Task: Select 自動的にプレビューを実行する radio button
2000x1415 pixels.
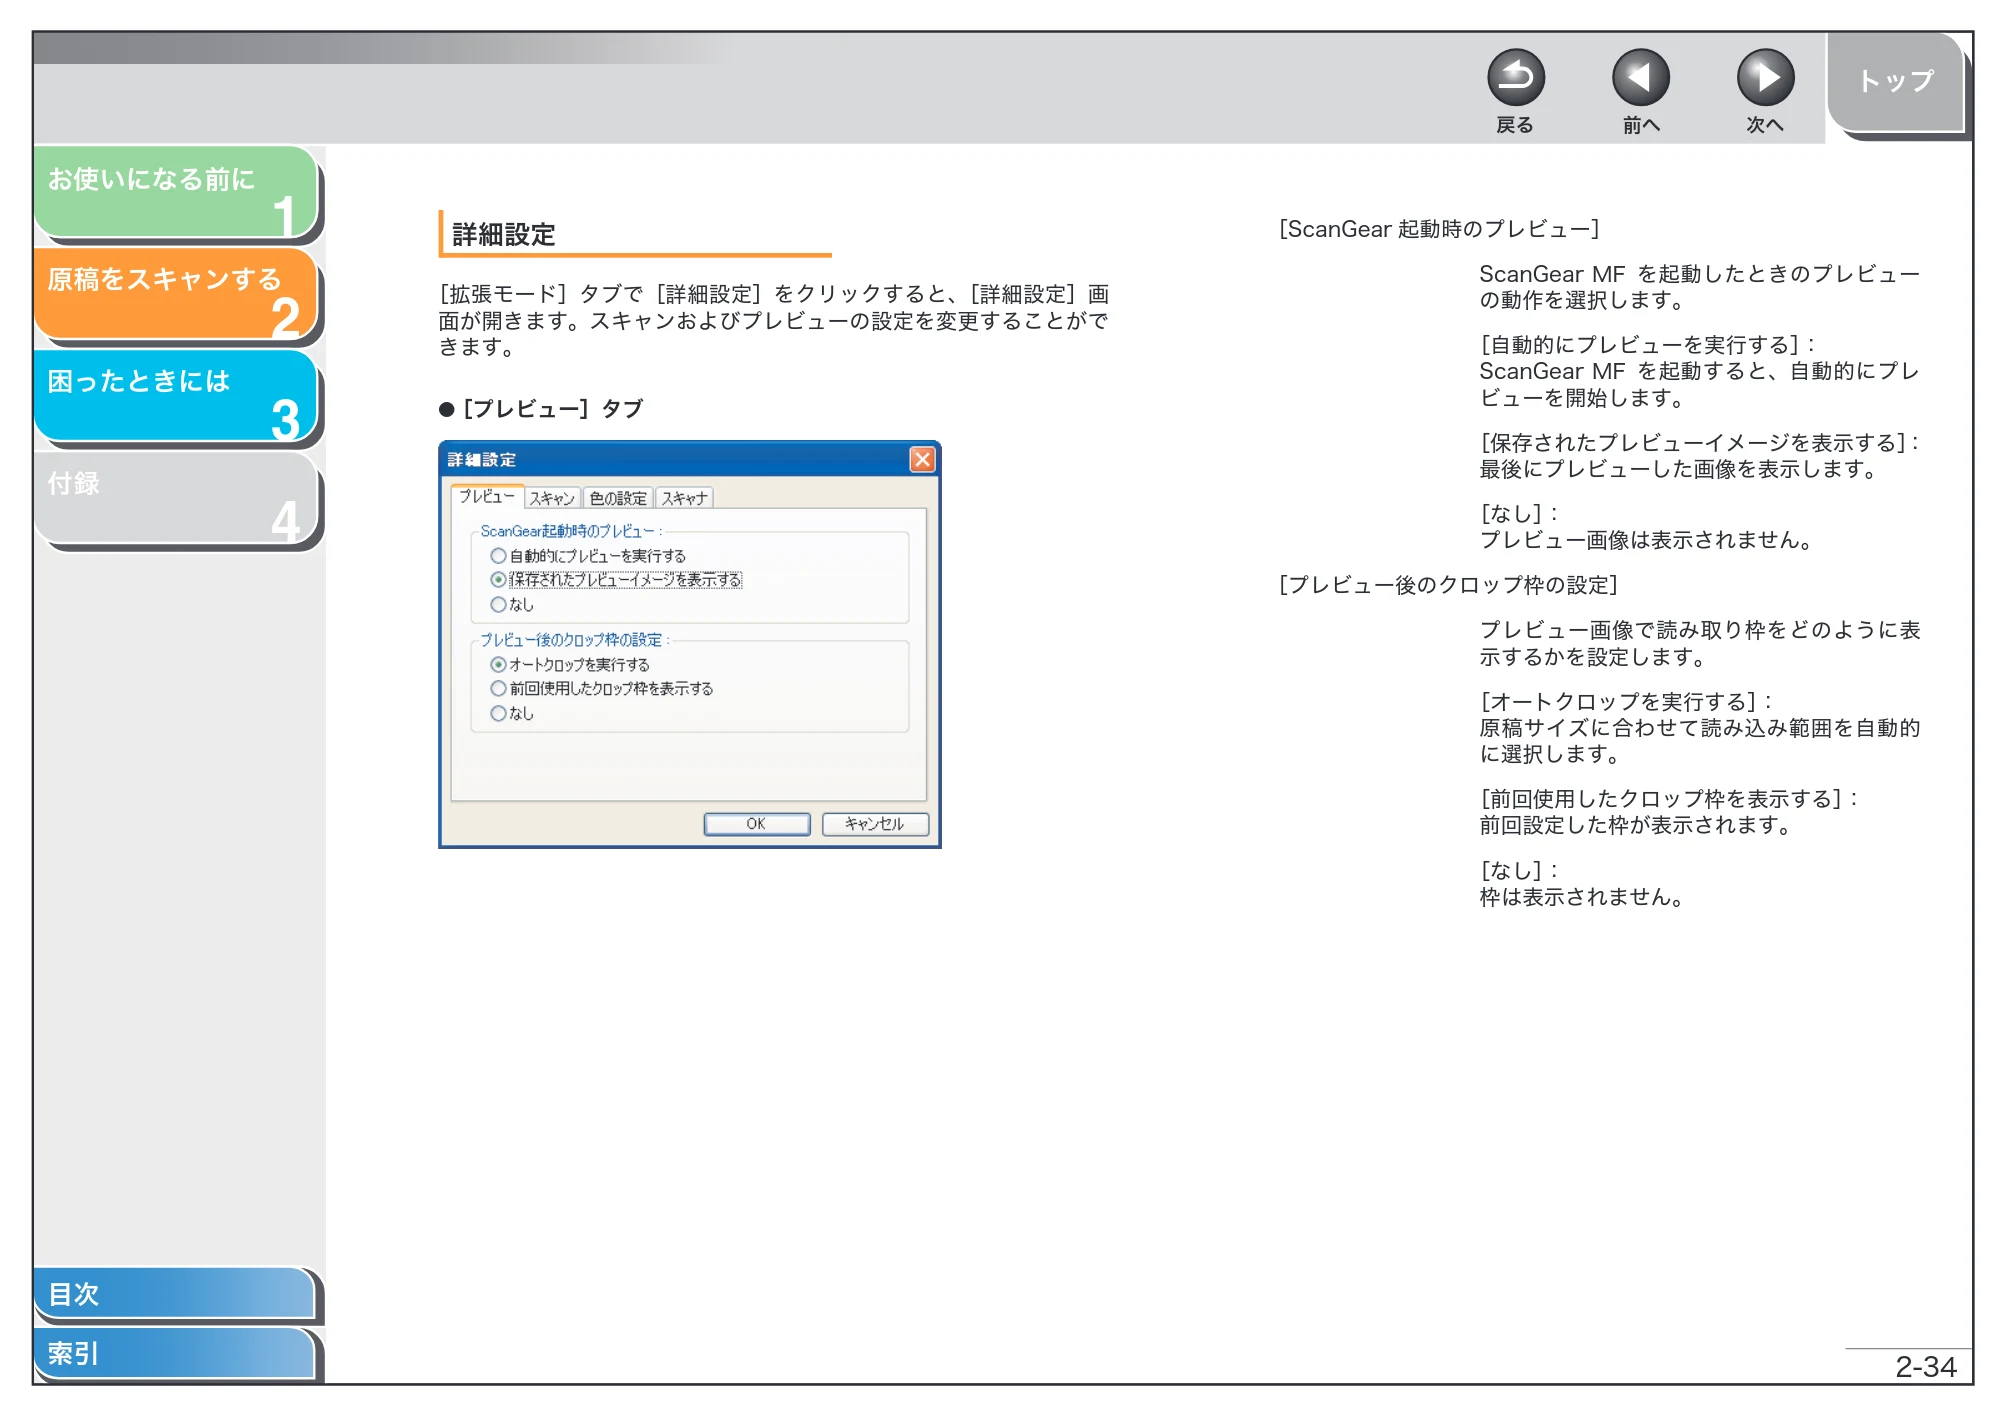Action: tap(498, 556)
